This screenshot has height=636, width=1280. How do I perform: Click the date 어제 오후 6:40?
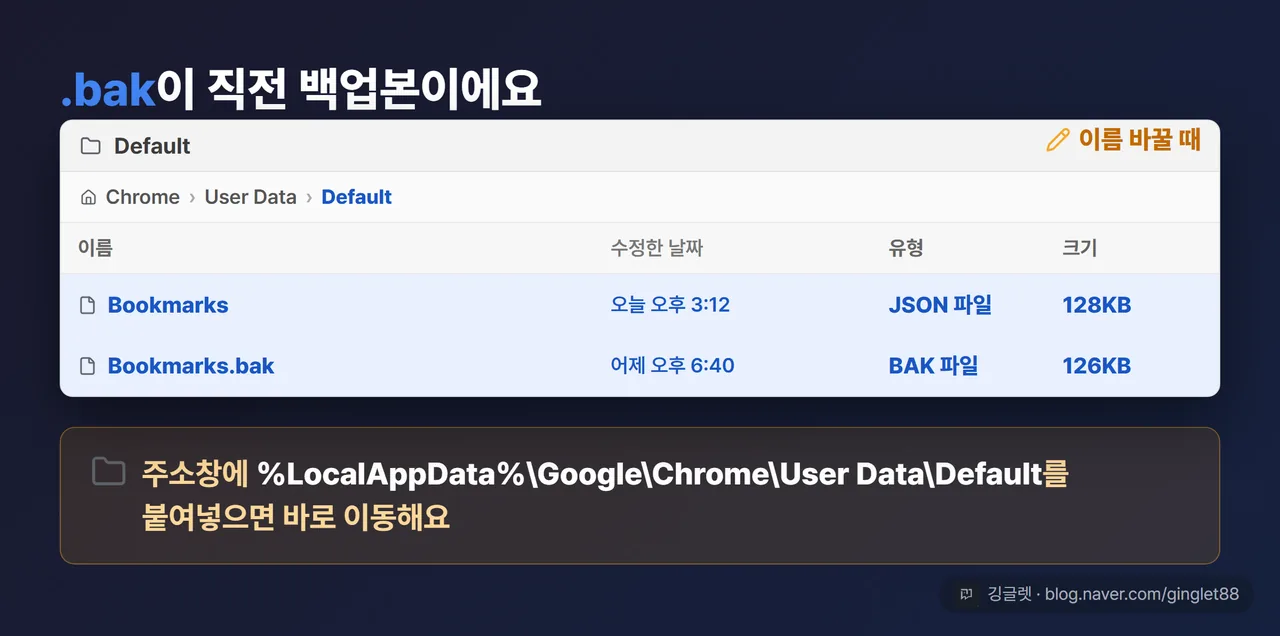[x=673, y=365]
